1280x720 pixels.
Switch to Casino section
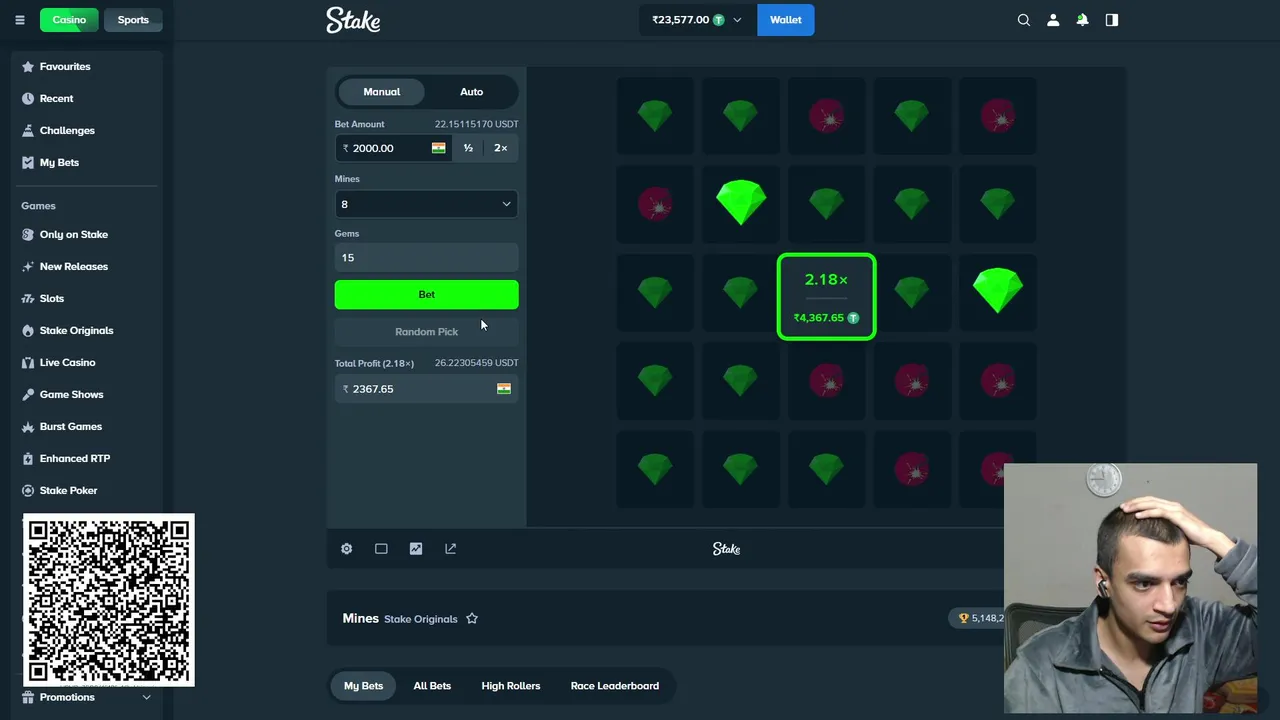[69, 20]
